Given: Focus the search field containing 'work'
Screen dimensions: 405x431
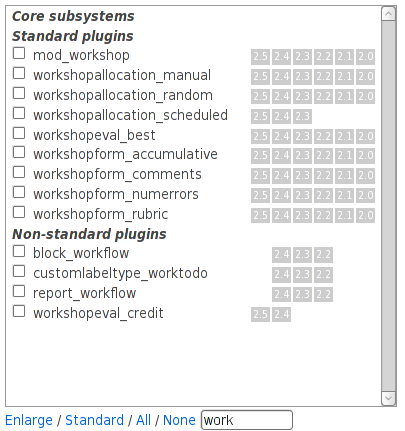Looking at the screenshot, I should (x=247, y=420).
